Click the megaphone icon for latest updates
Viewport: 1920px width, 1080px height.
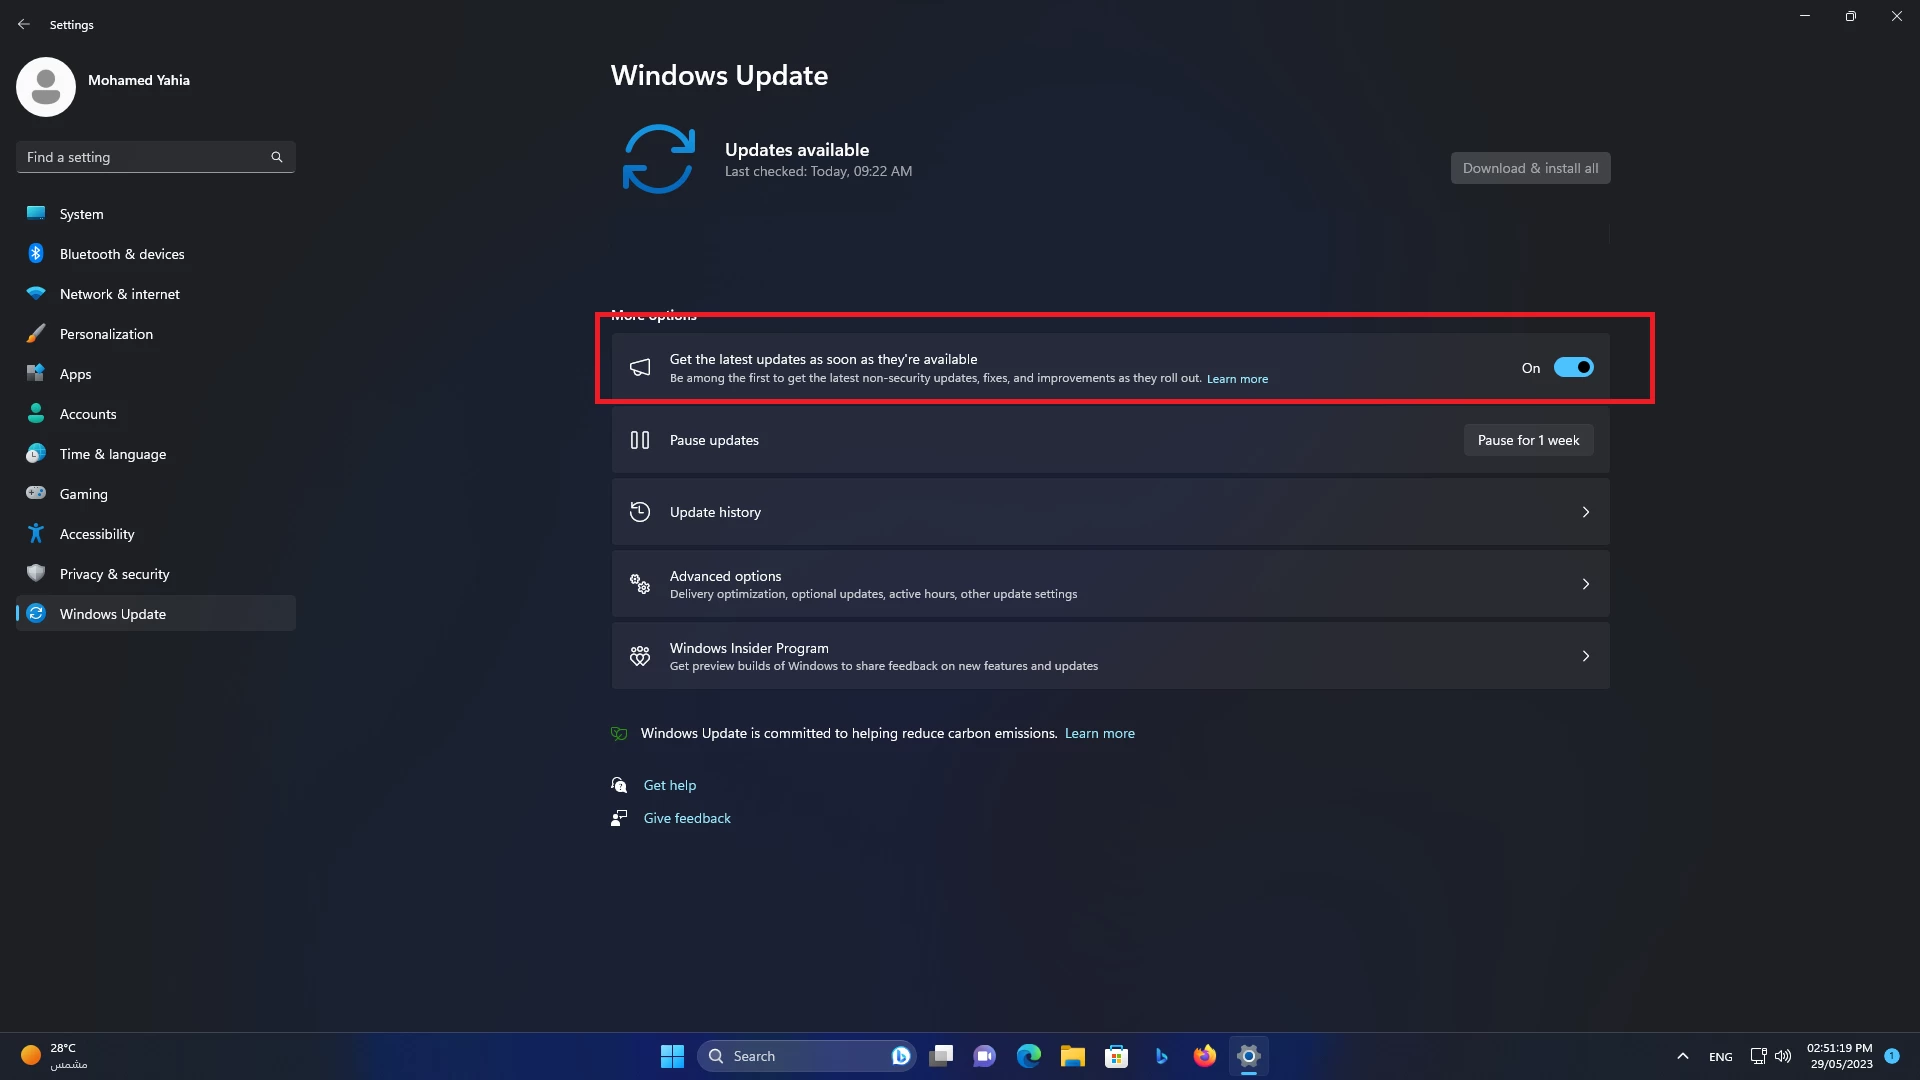[640, 368]
